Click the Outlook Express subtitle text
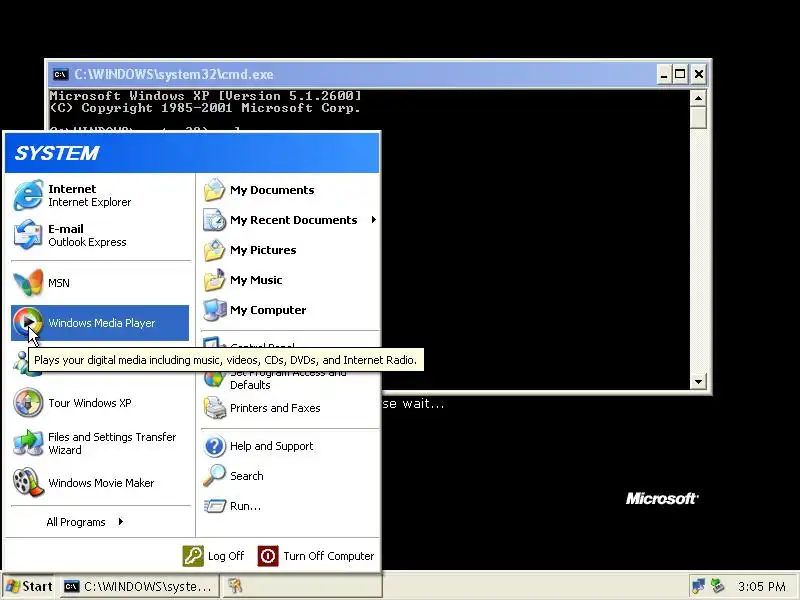The width and height of the screenshot is (800, 600). 87,242
